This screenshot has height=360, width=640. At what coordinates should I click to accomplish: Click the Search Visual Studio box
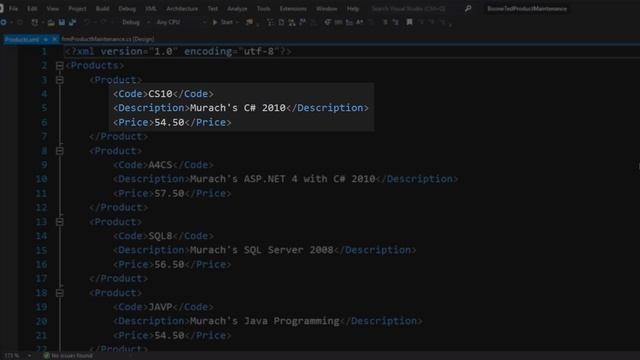408,9
